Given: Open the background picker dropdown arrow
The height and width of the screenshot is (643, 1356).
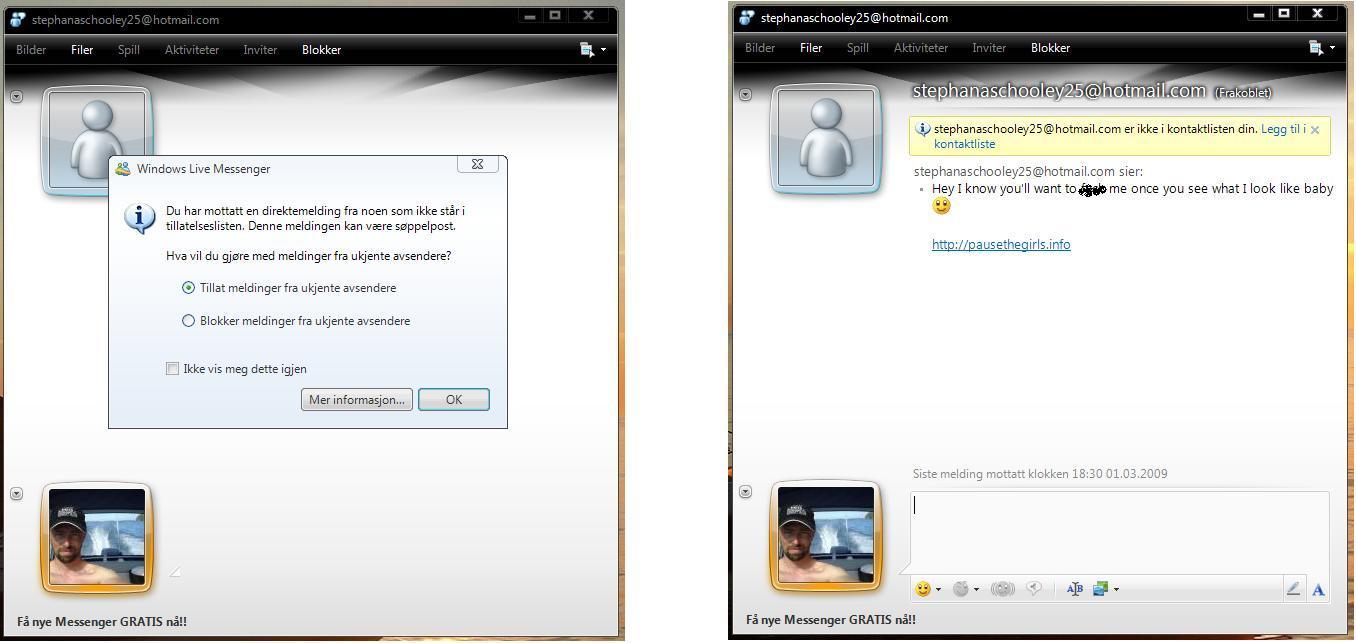Looking at the screenshot, I should tap(1116, 590).
